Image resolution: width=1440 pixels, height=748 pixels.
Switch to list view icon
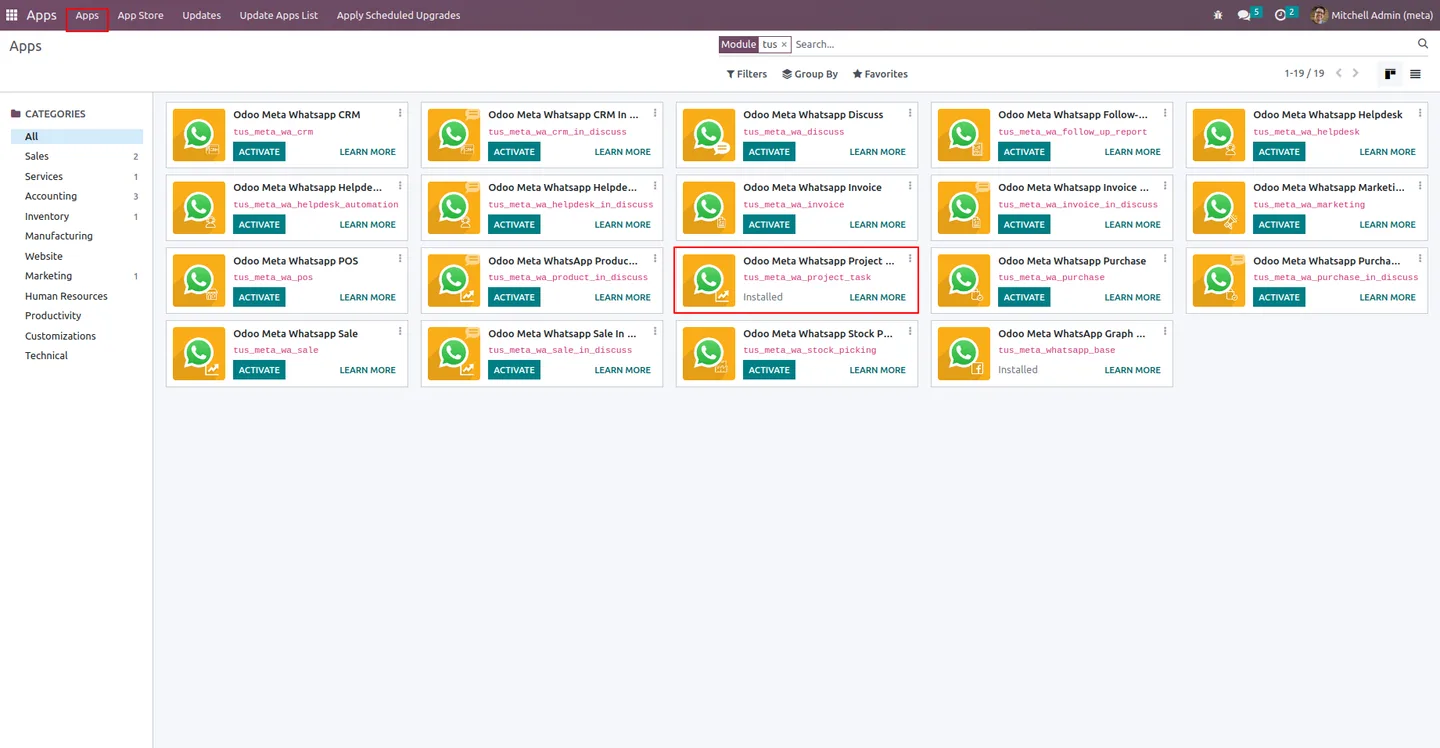click(x=1415, y=74)
